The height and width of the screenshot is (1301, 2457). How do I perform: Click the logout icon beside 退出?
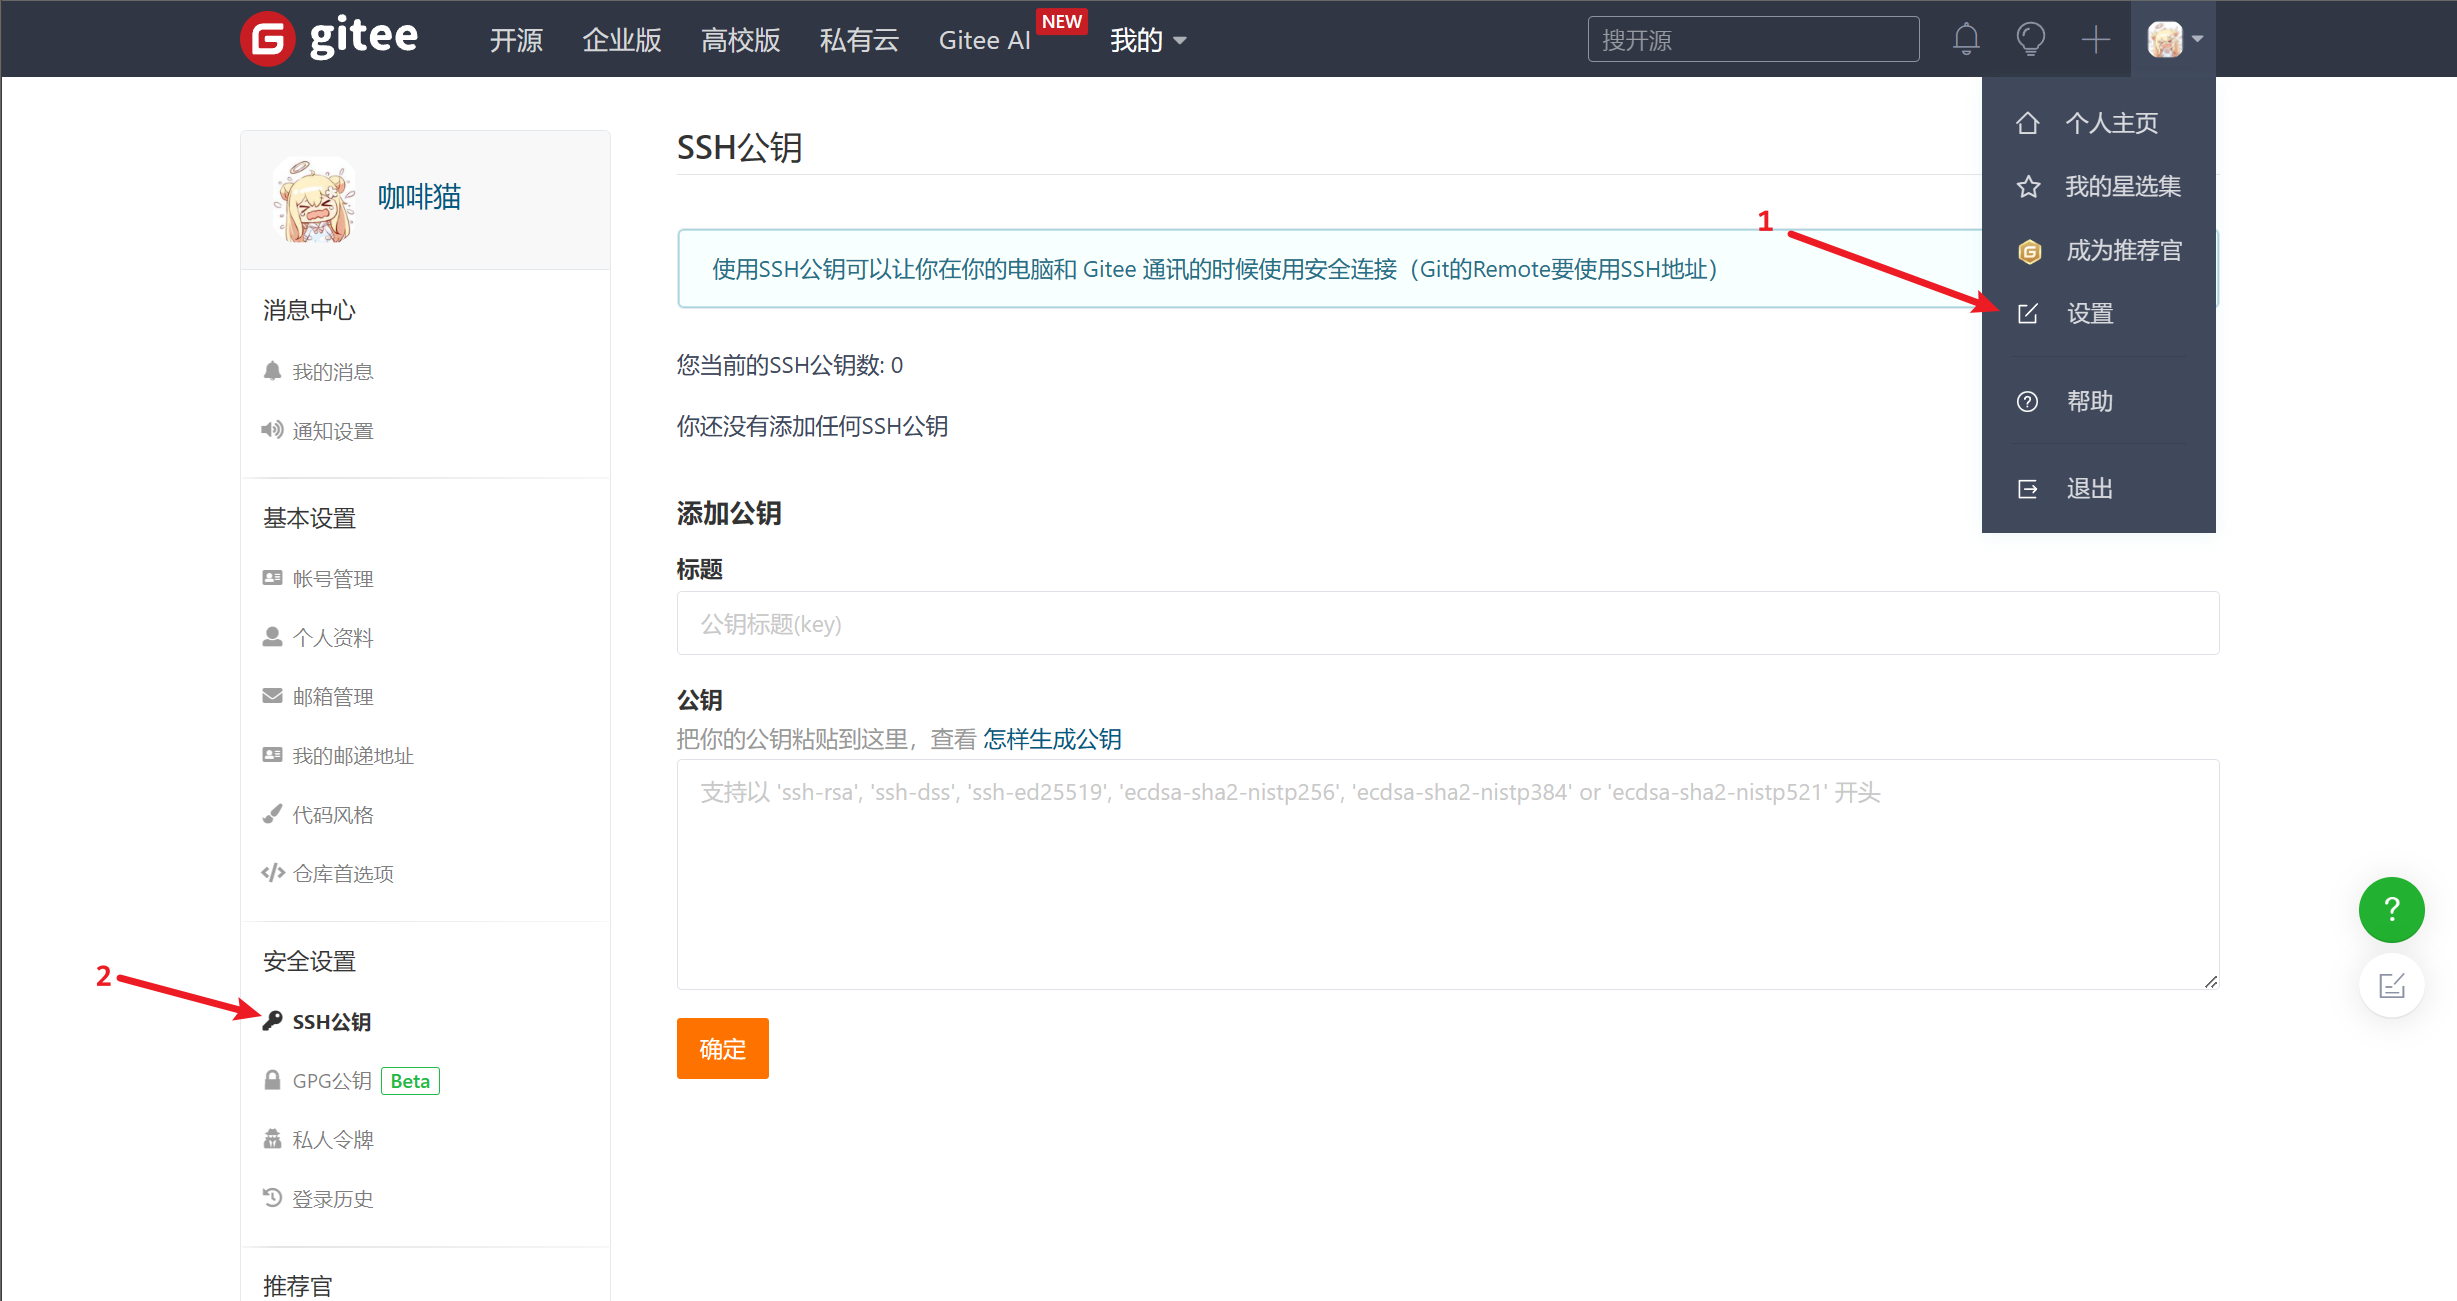2027,489
